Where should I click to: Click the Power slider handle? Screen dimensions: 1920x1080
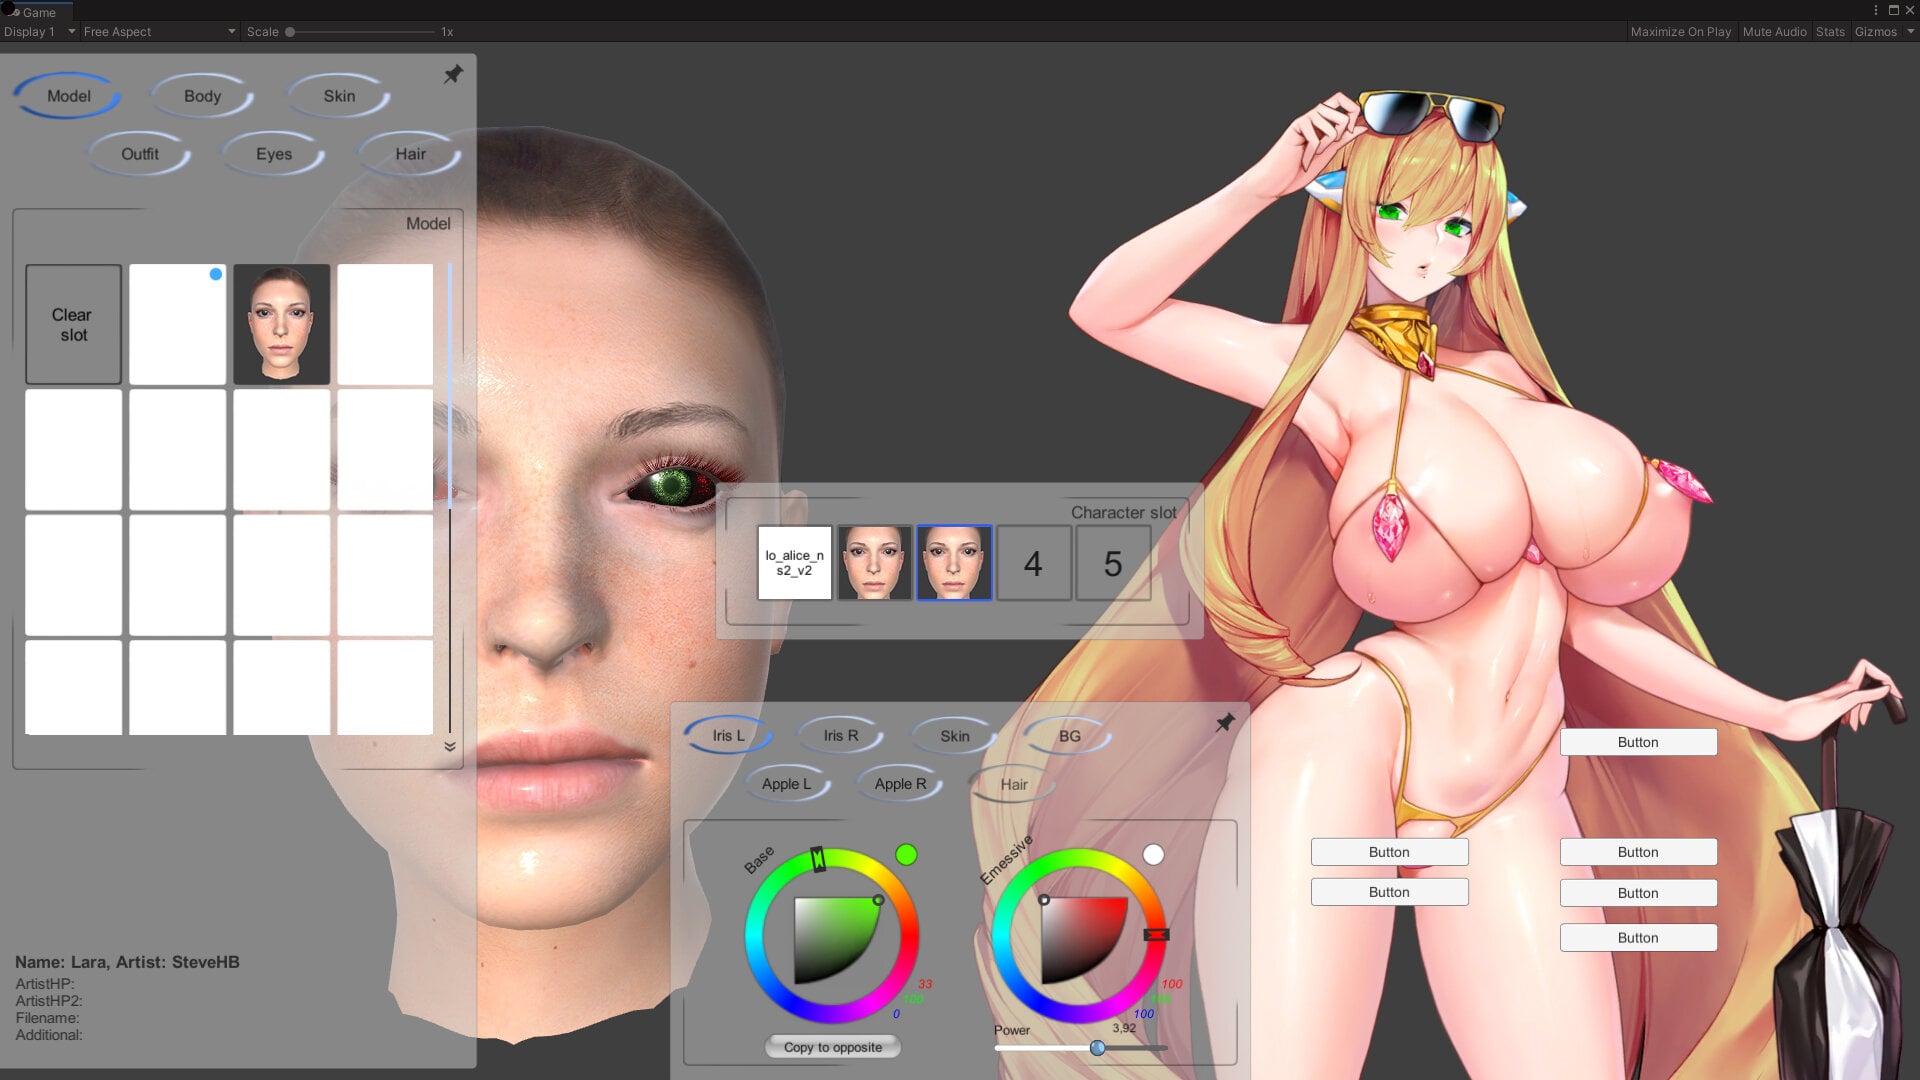1098,1048
